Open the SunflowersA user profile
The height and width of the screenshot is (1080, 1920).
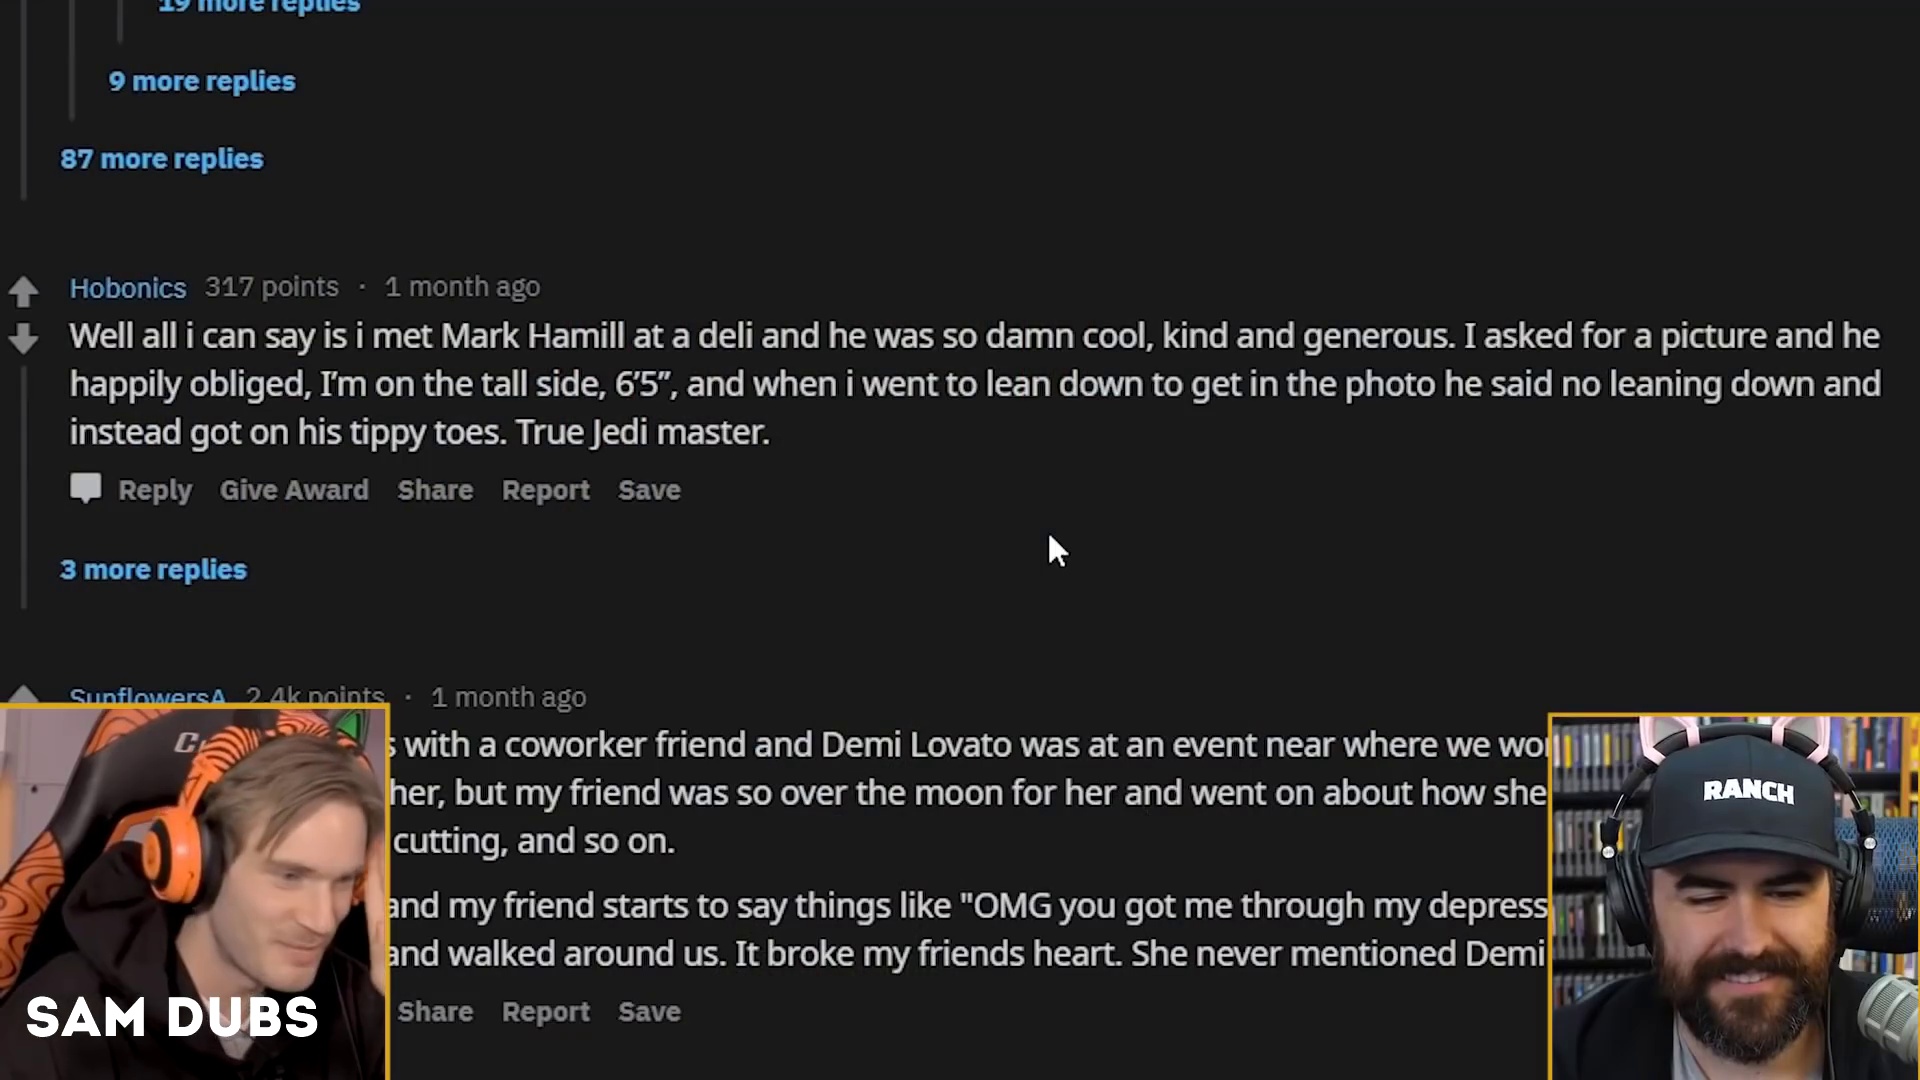(x=147, y=696)
